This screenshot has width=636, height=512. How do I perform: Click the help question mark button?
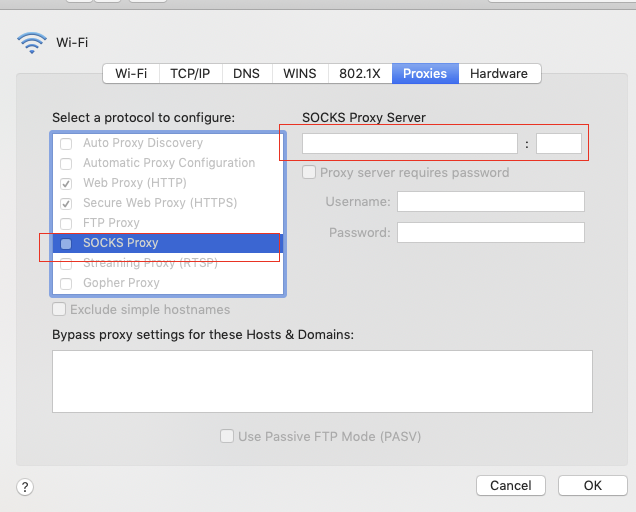point(25,486)
